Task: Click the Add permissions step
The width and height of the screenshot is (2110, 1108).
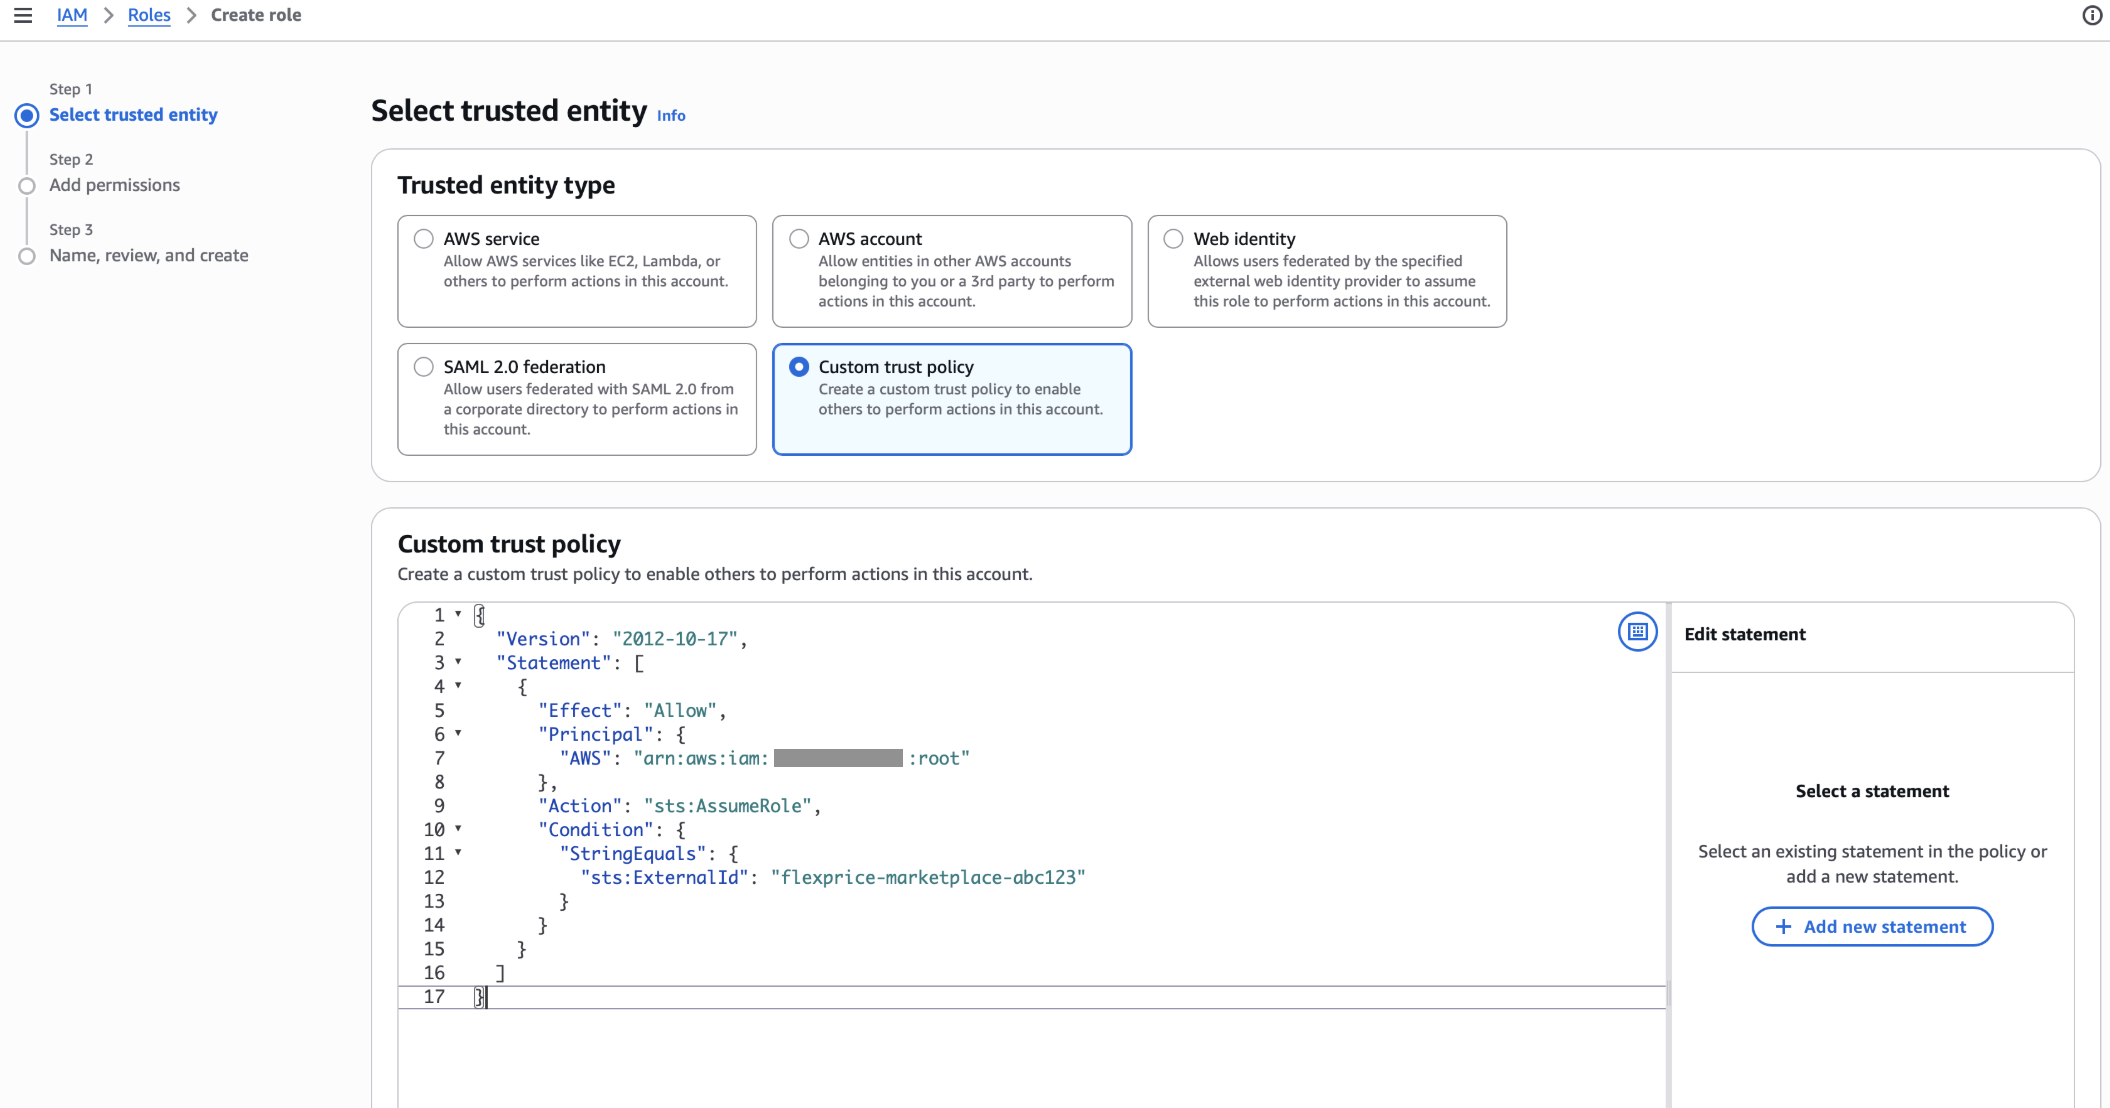Action: click(115, 185)
